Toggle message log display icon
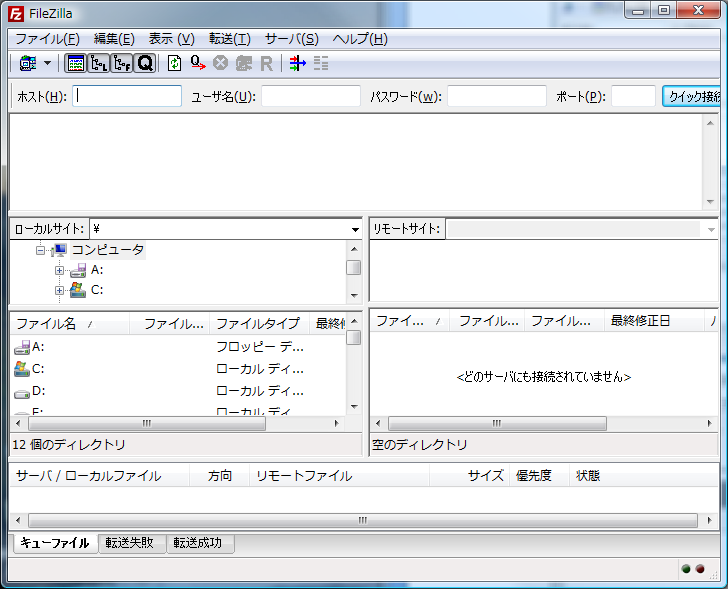728x589 pixels. click(76, 63)
